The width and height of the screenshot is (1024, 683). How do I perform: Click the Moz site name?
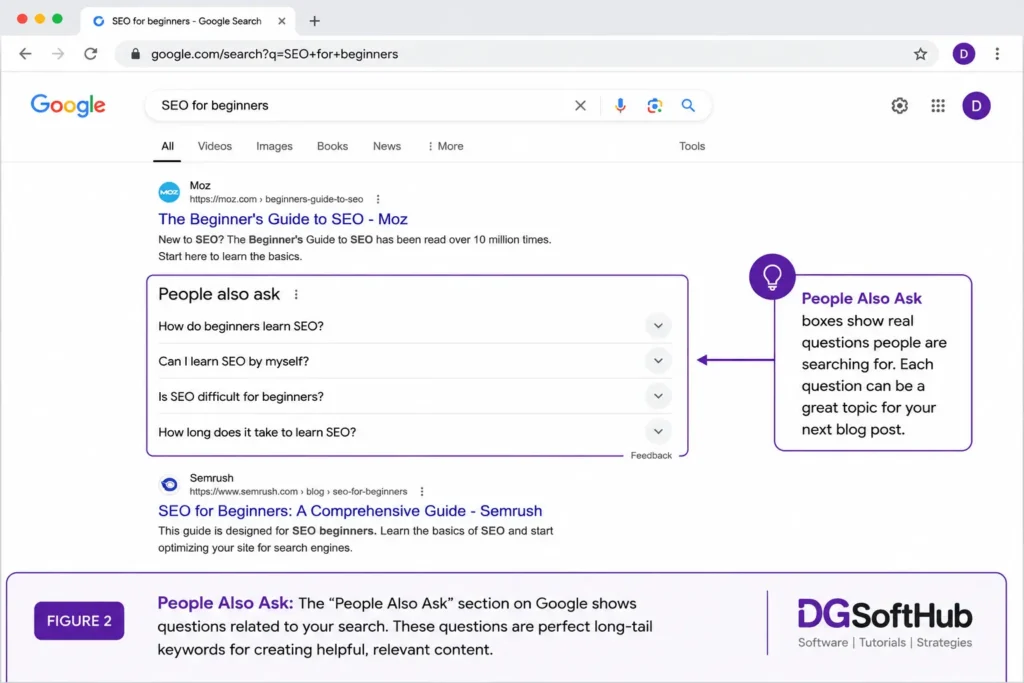click(x=200, y=185)
